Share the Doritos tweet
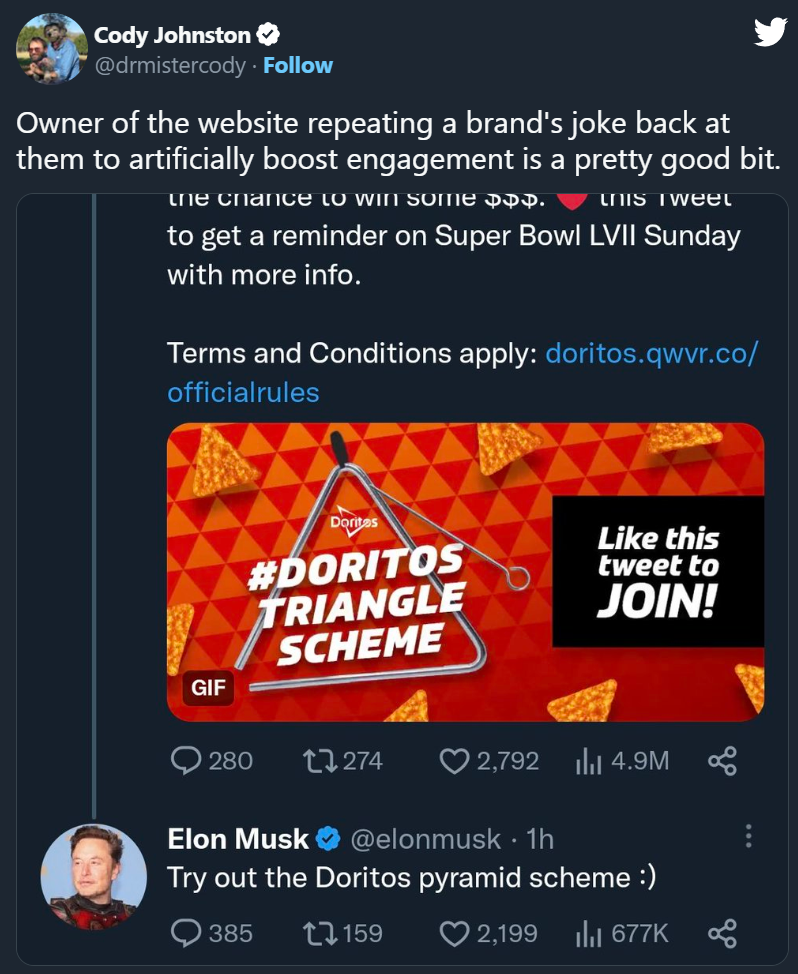Screen dimensions: 798x974 pos(722,761)
